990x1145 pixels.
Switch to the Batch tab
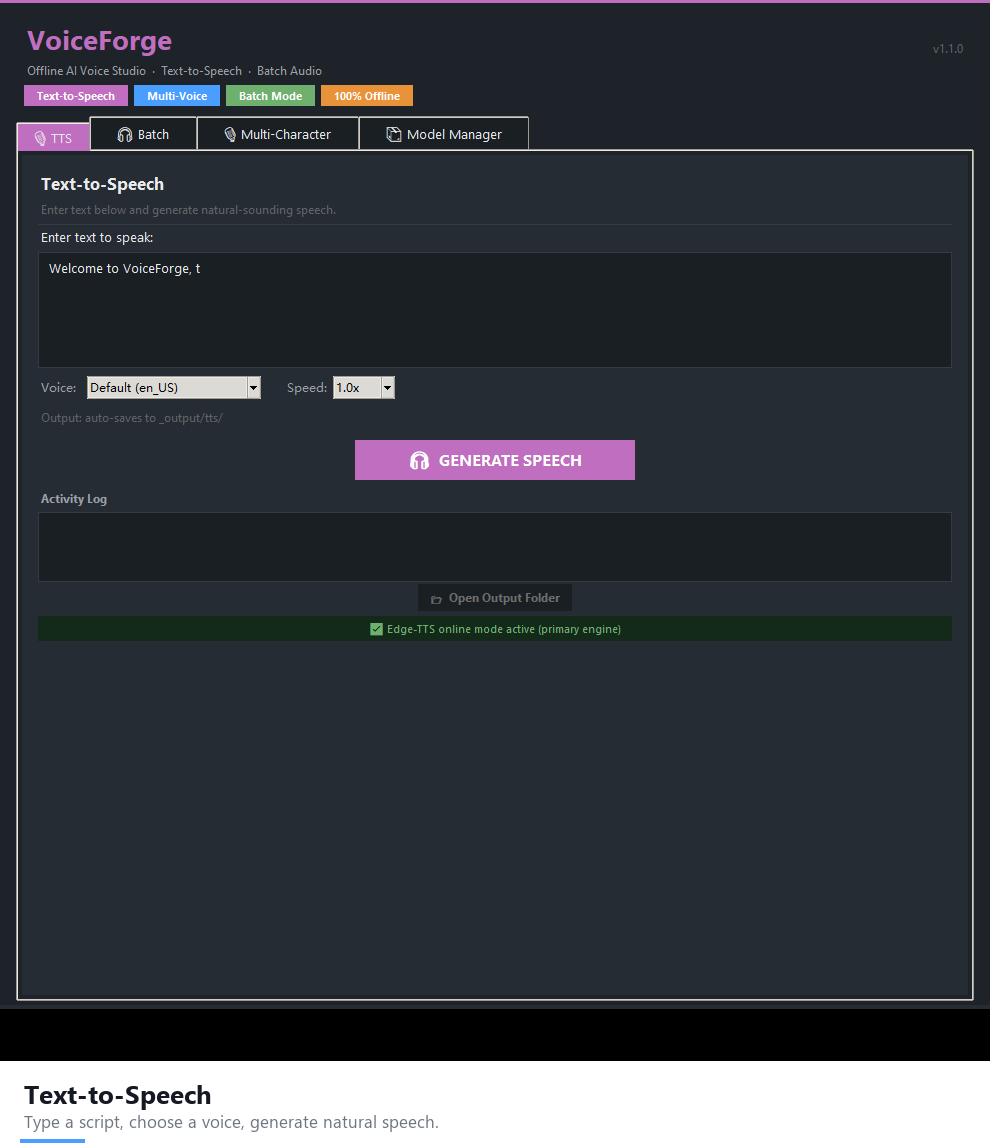pyautogui.click(x=143, y=134)
